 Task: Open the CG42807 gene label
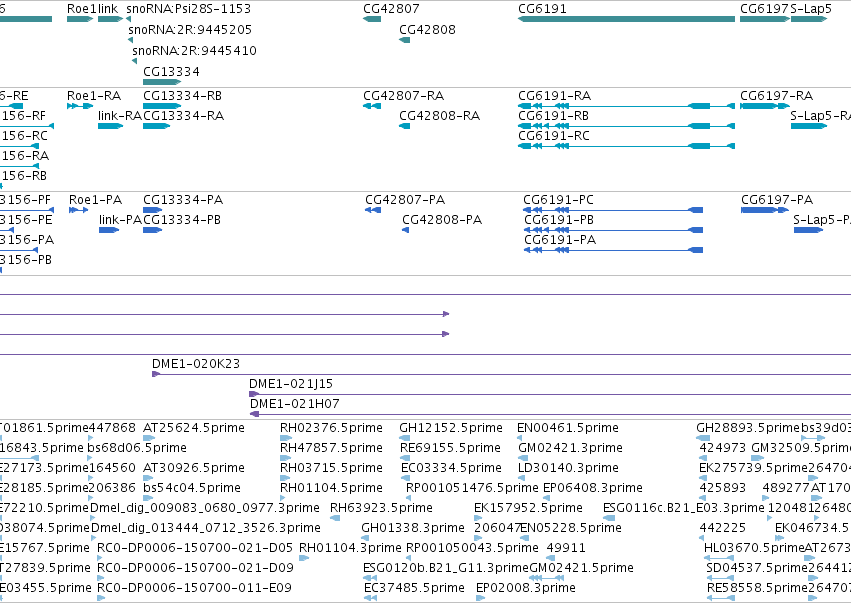coord(391,9)
